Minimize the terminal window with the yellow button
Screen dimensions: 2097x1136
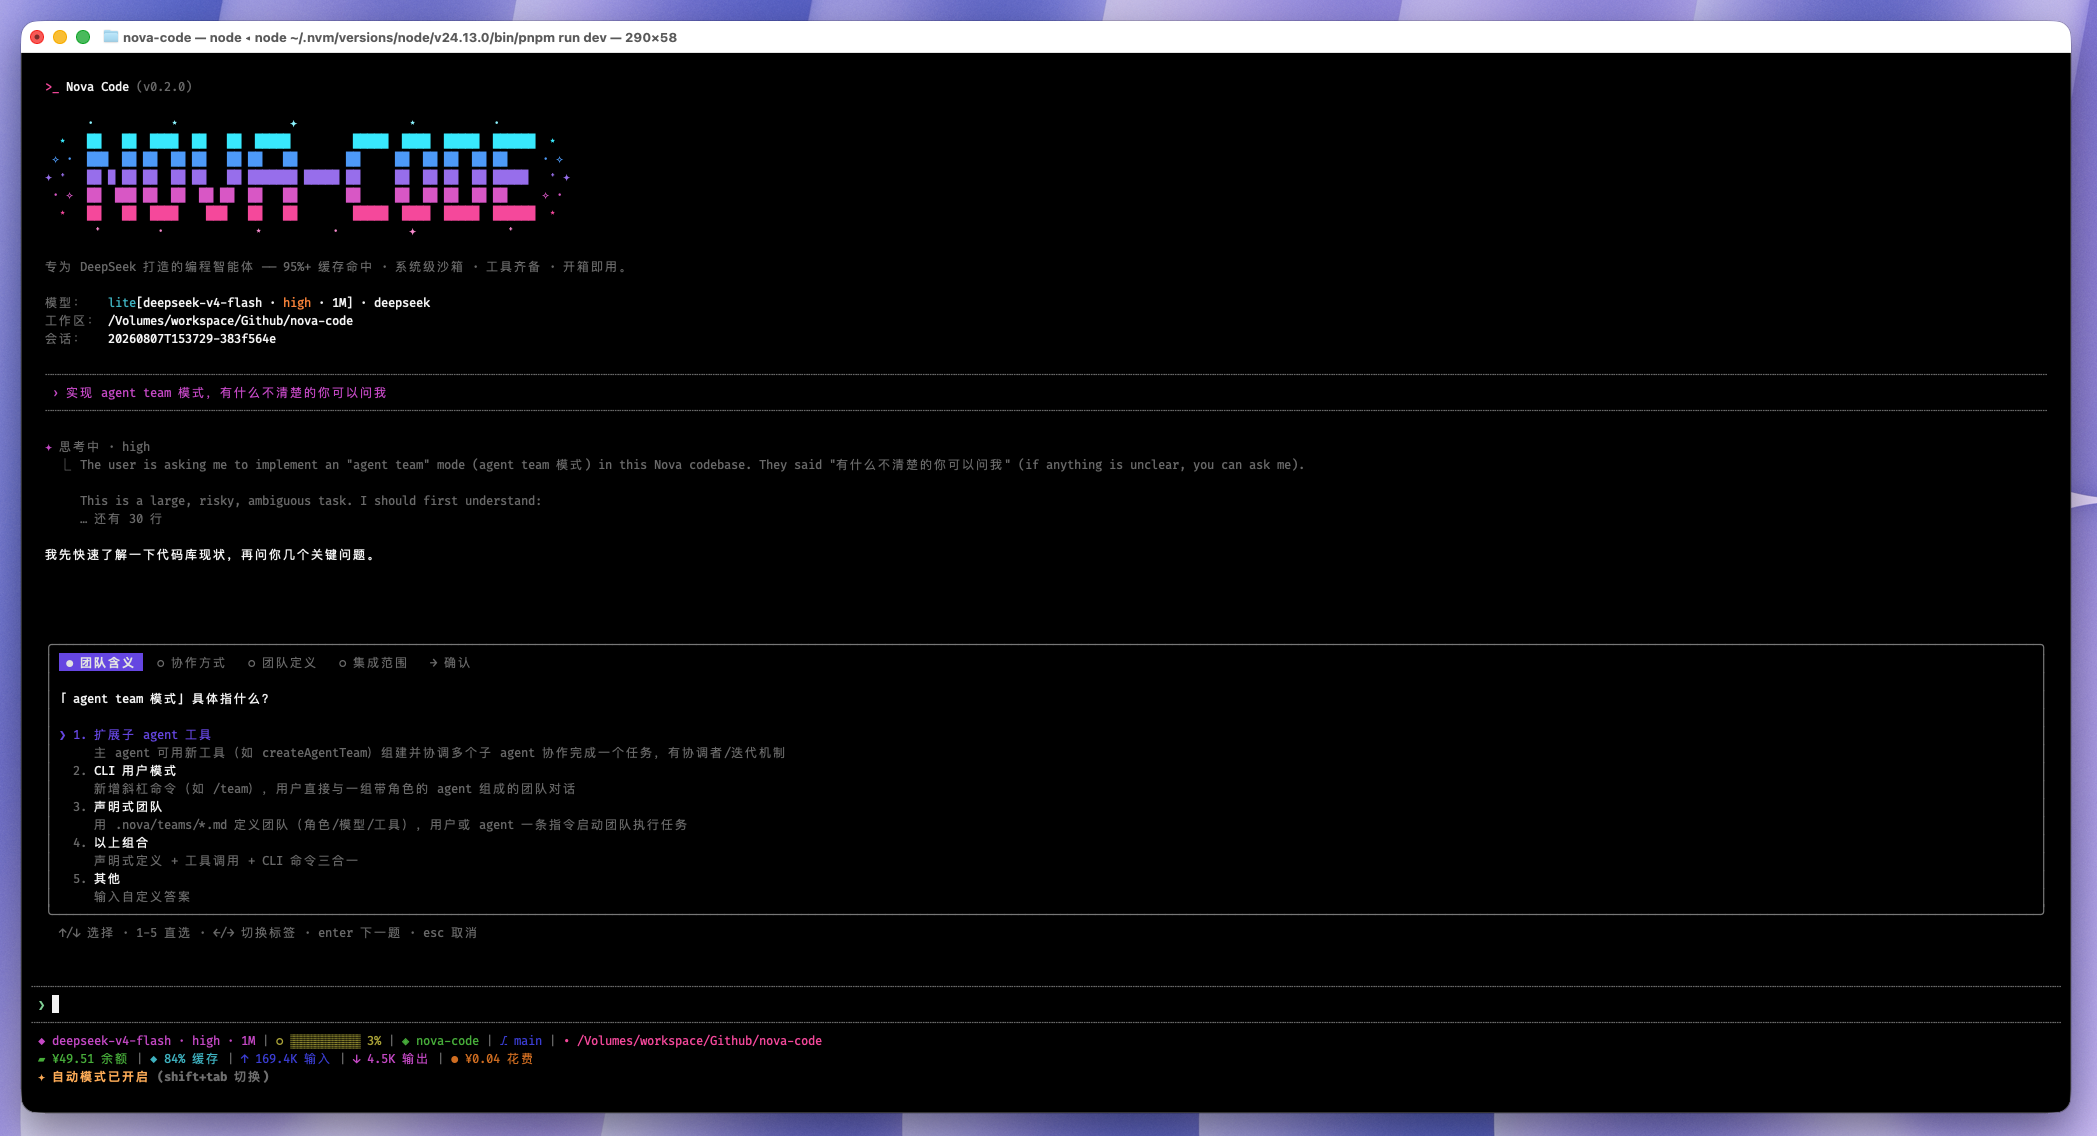coord(60,37)
